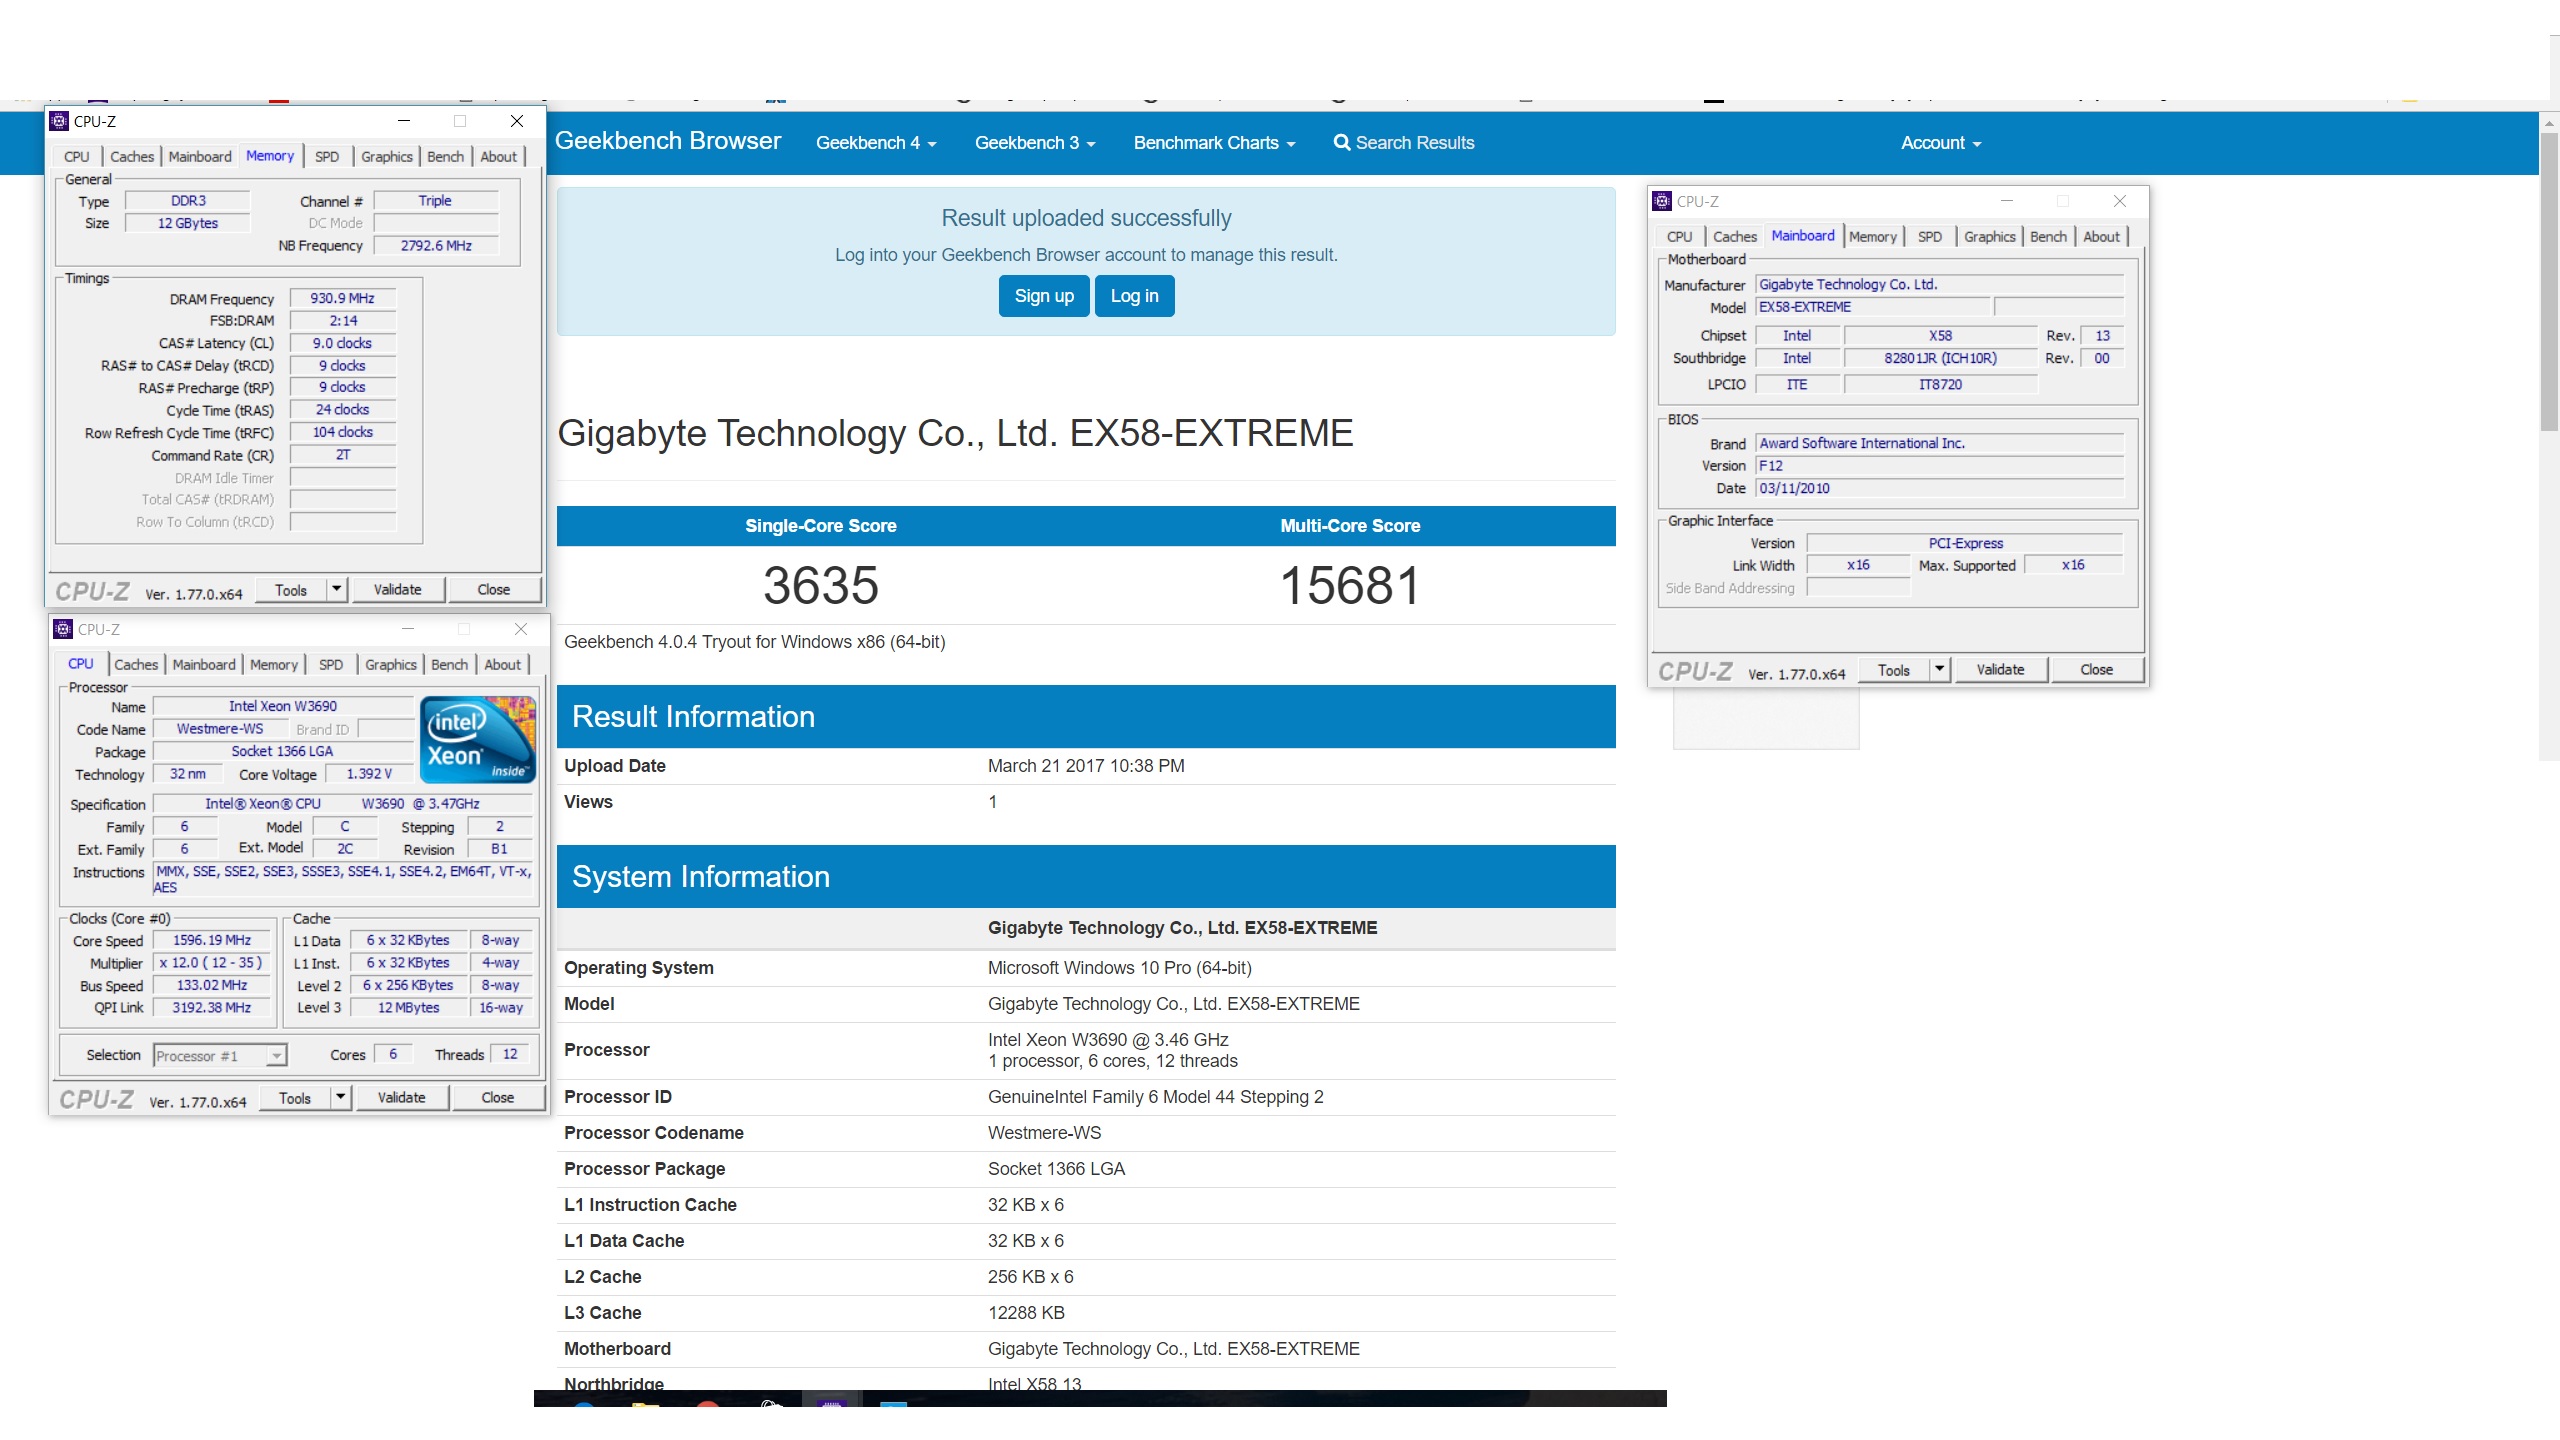Click the BIOS Version field F12
Screen dimensions: 2560x1440
(x=1940, y=465)
